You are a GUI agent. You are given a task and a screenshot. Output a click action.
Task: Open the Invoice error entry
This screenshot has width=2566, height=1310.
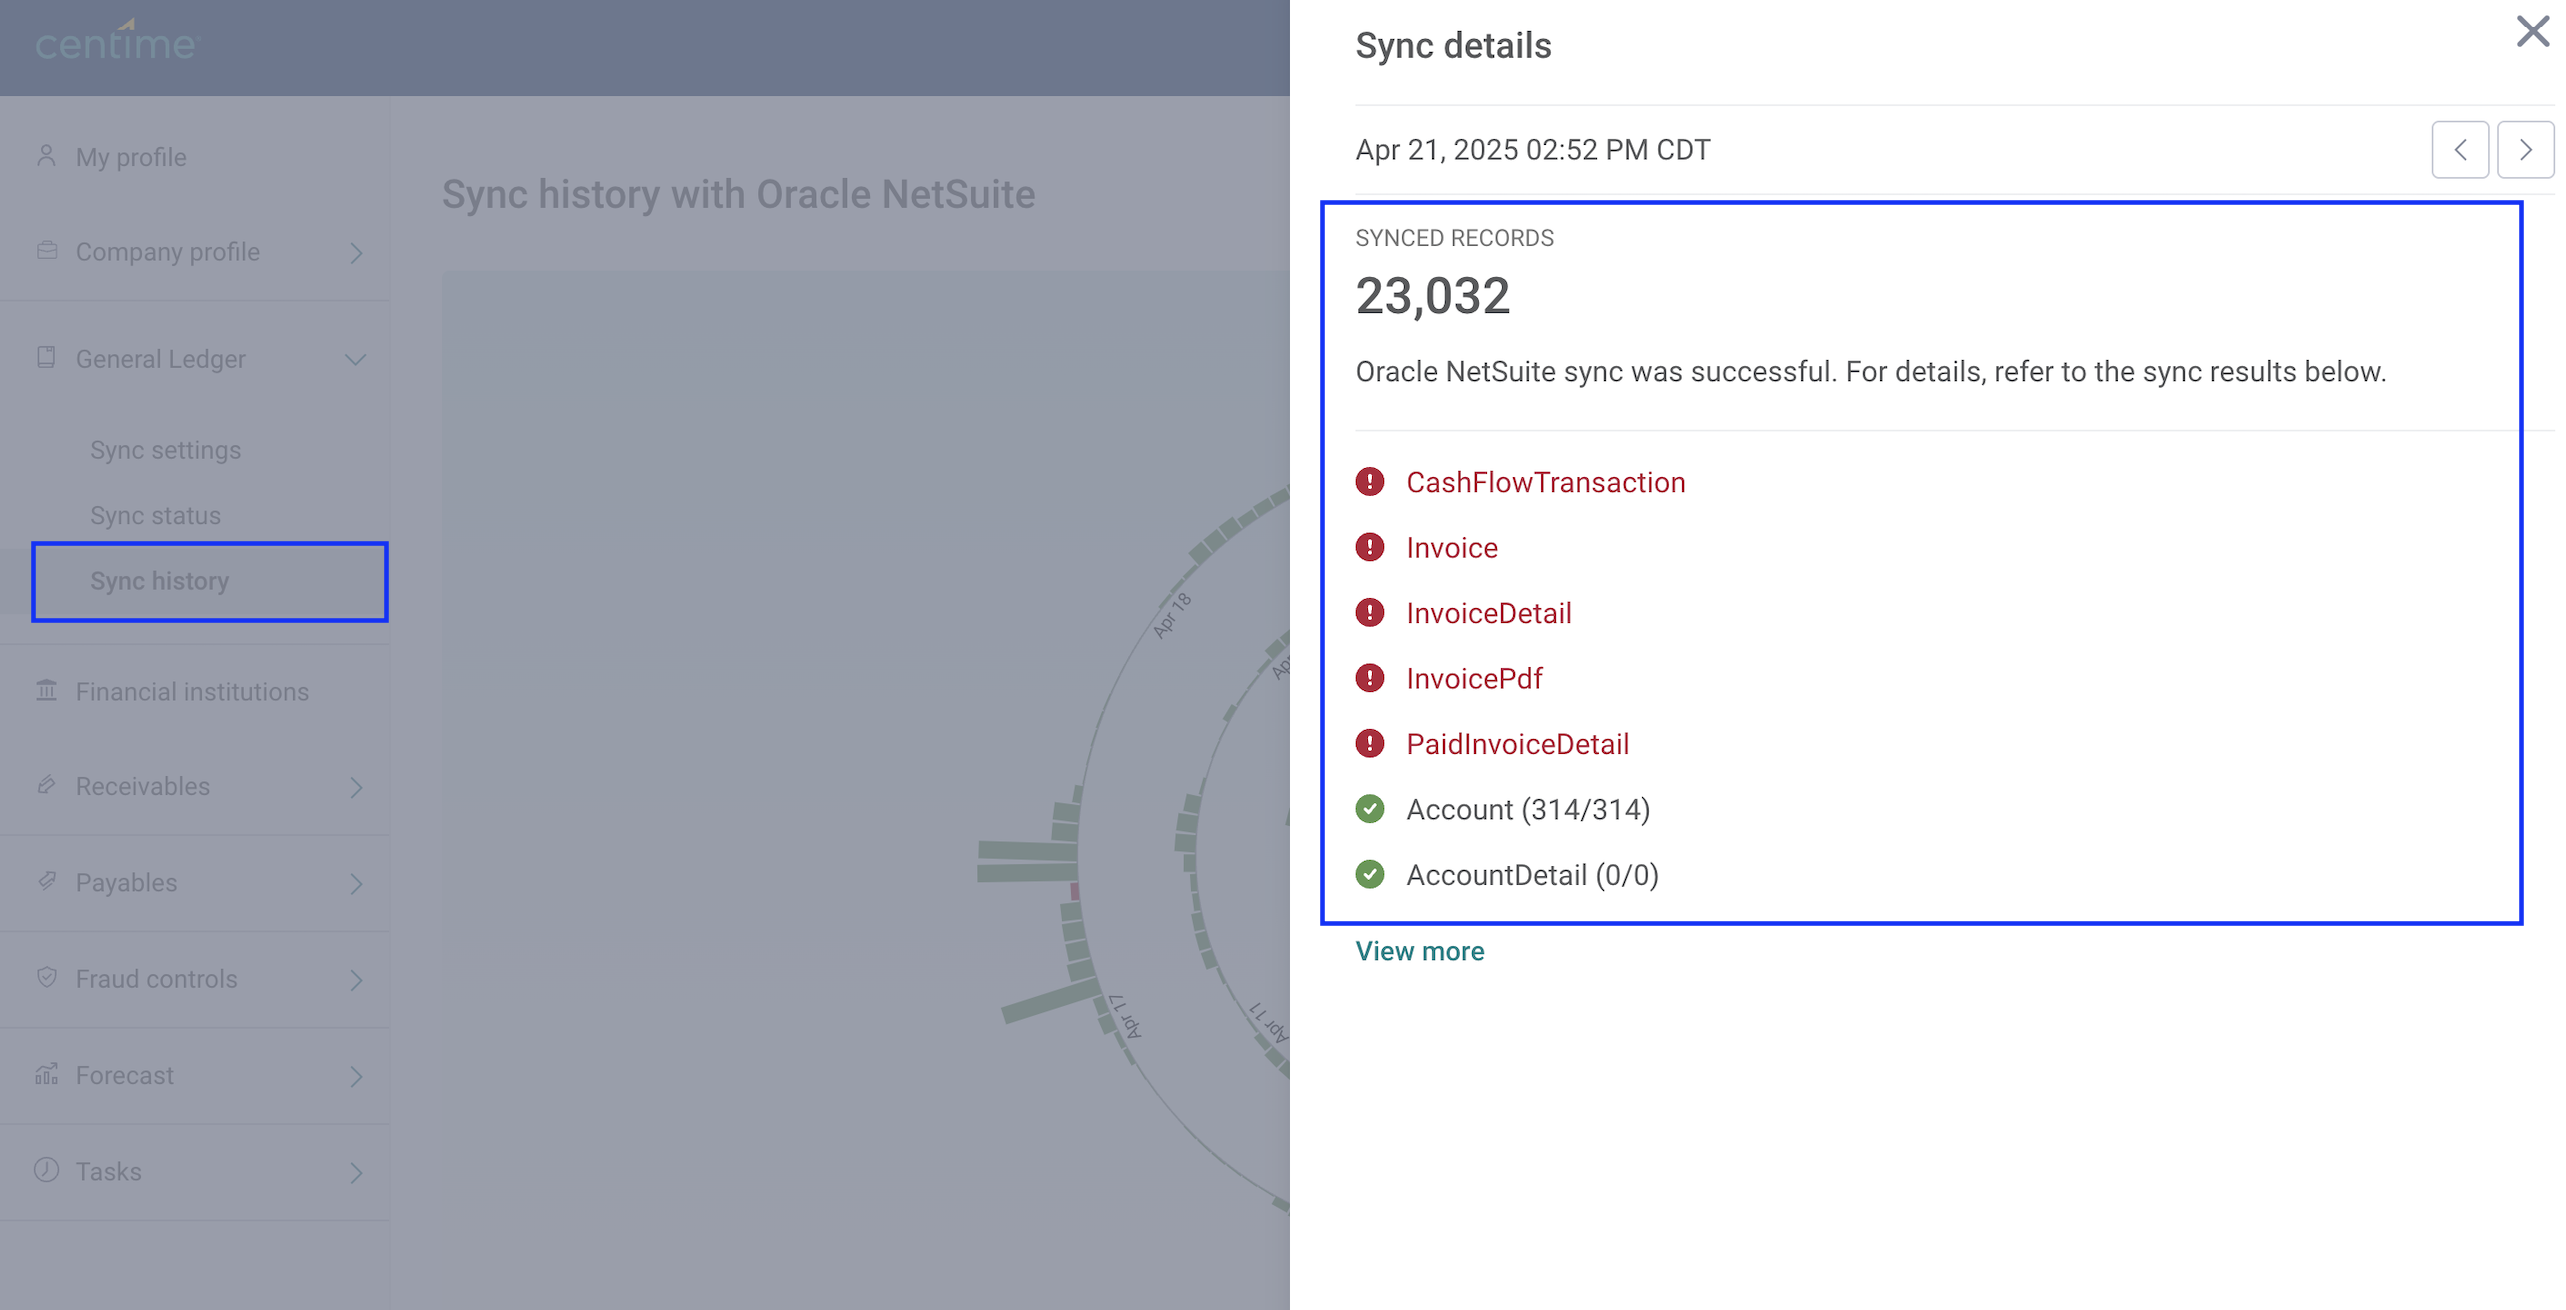1452,547
